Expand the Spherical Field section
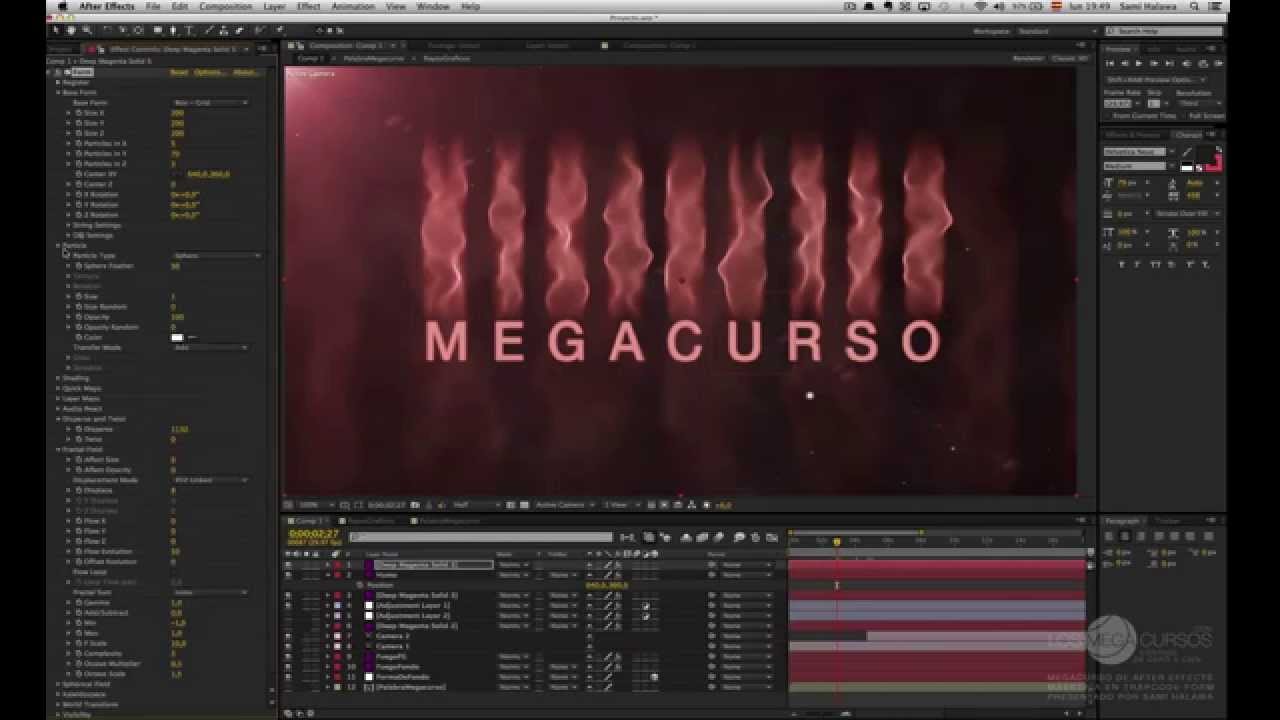1280x720 pixels. (x=58, y=684)
